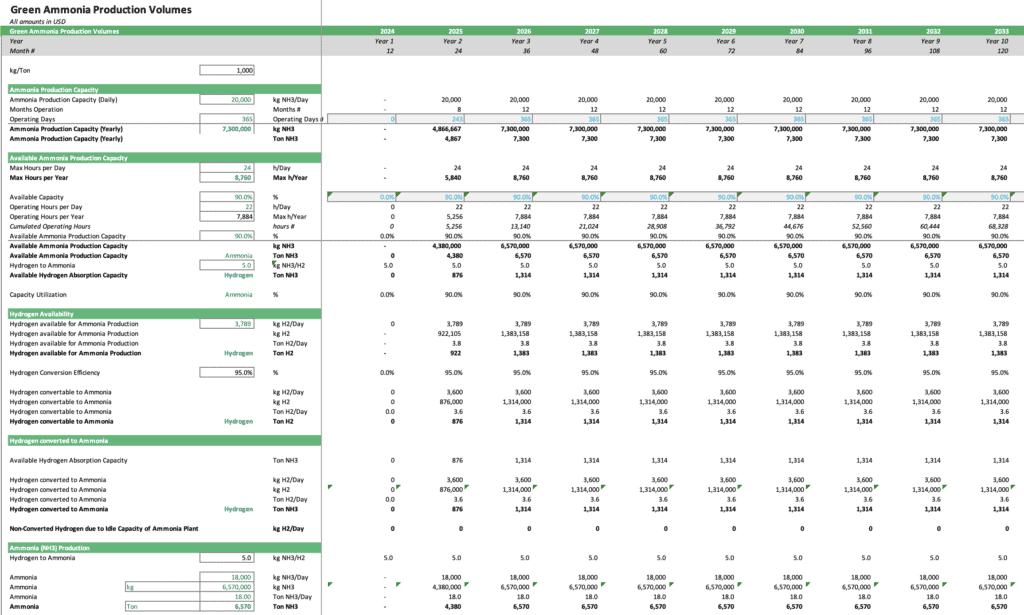The height and width of the screenshot is (615, 1024).
Task: Select the 'Month #' row label
Action: 22,51
